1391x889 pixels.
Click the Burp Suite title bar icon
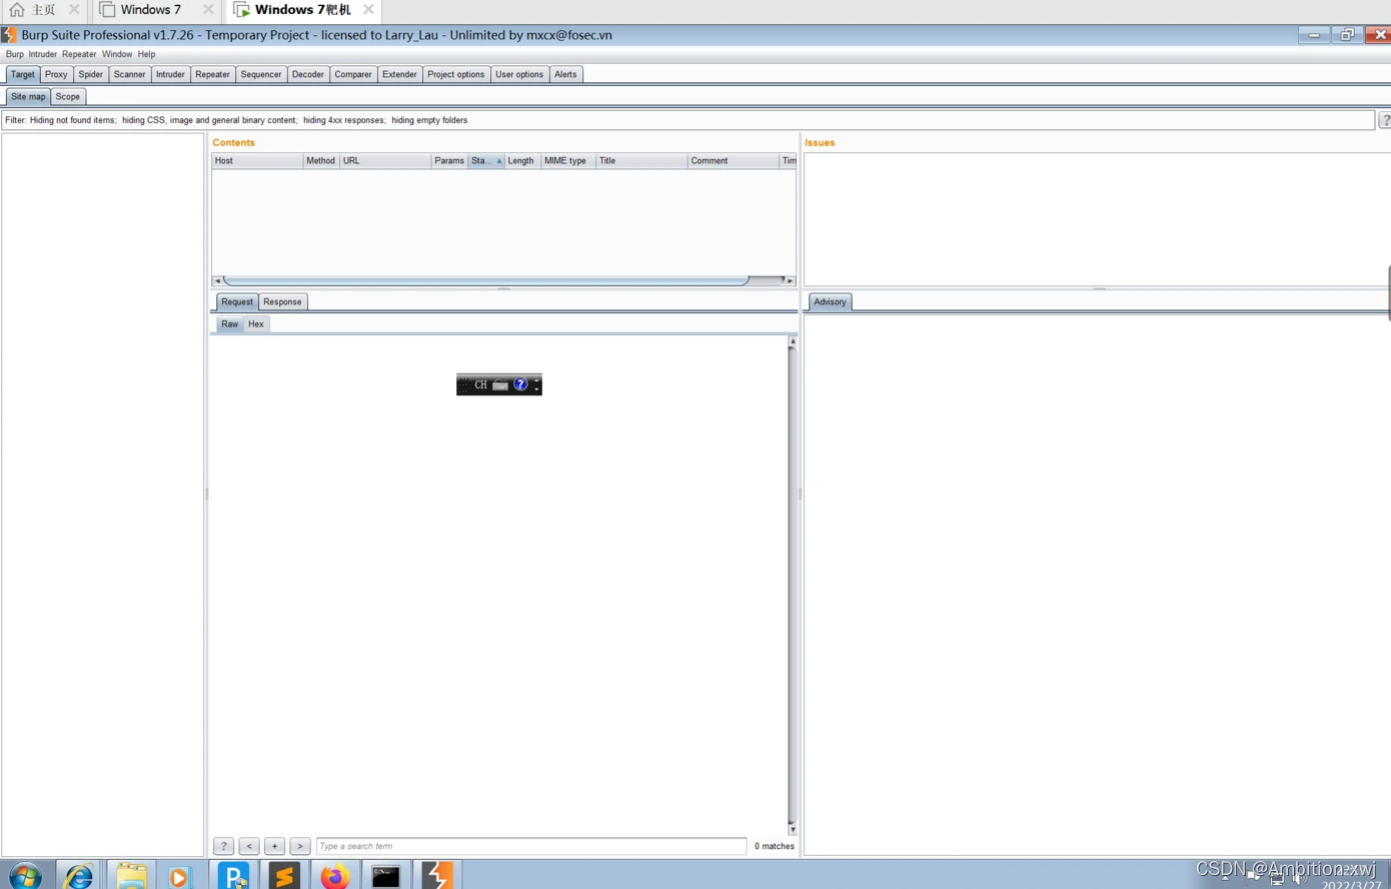coord(9,35)
